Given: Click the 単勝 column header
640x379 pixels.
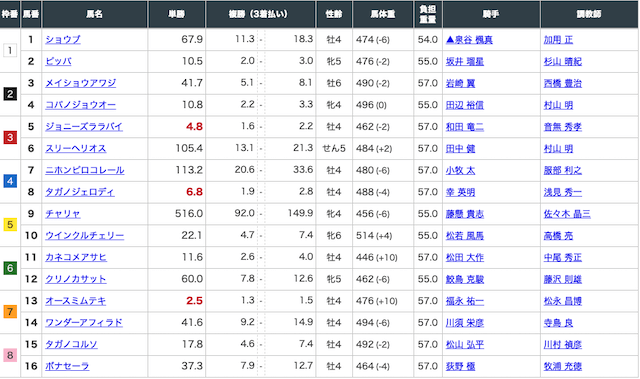Looking at the screenshot, I should [x=176, y=14].
